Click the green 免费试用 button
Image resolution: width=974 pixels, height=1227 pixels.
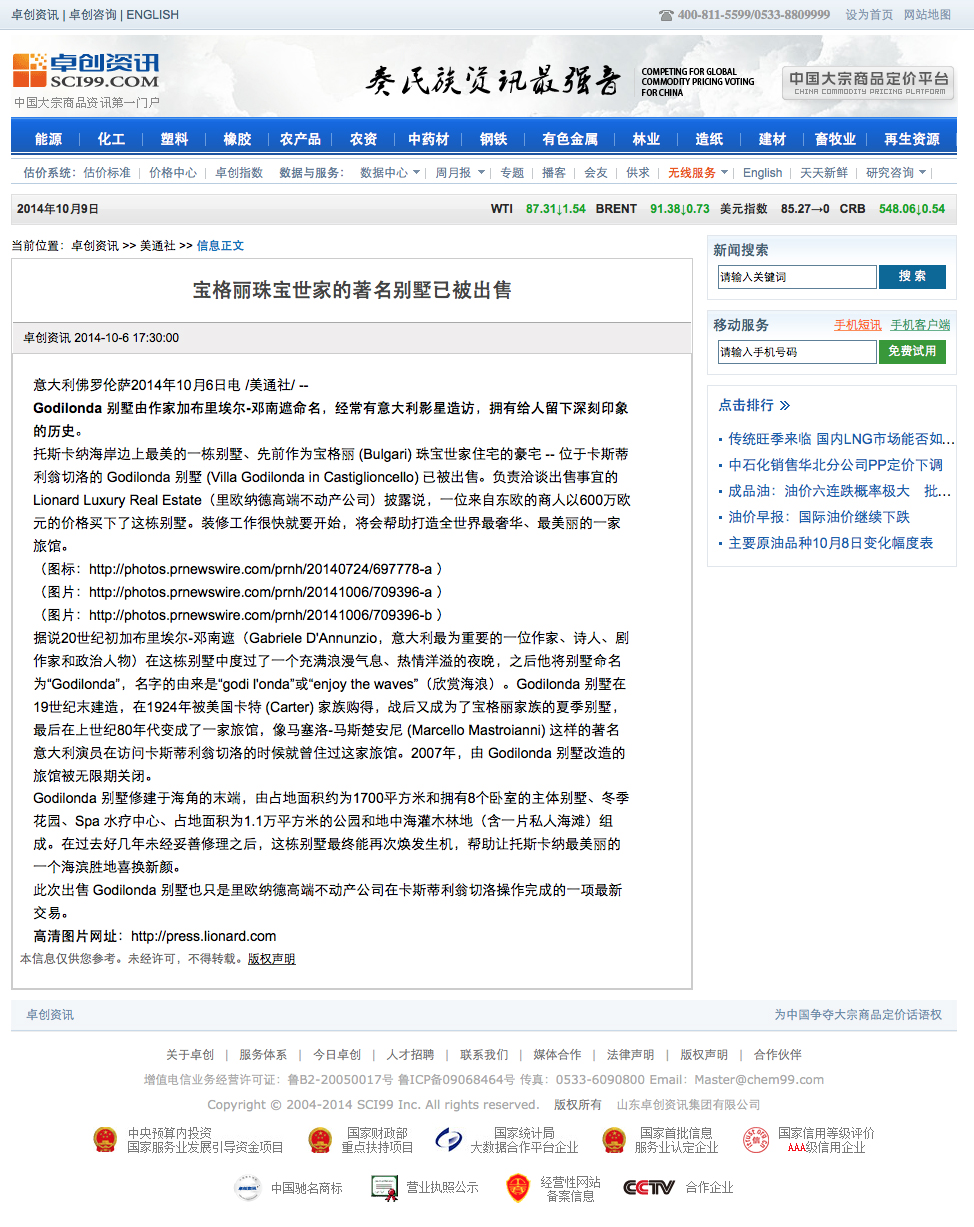point(912,351)
